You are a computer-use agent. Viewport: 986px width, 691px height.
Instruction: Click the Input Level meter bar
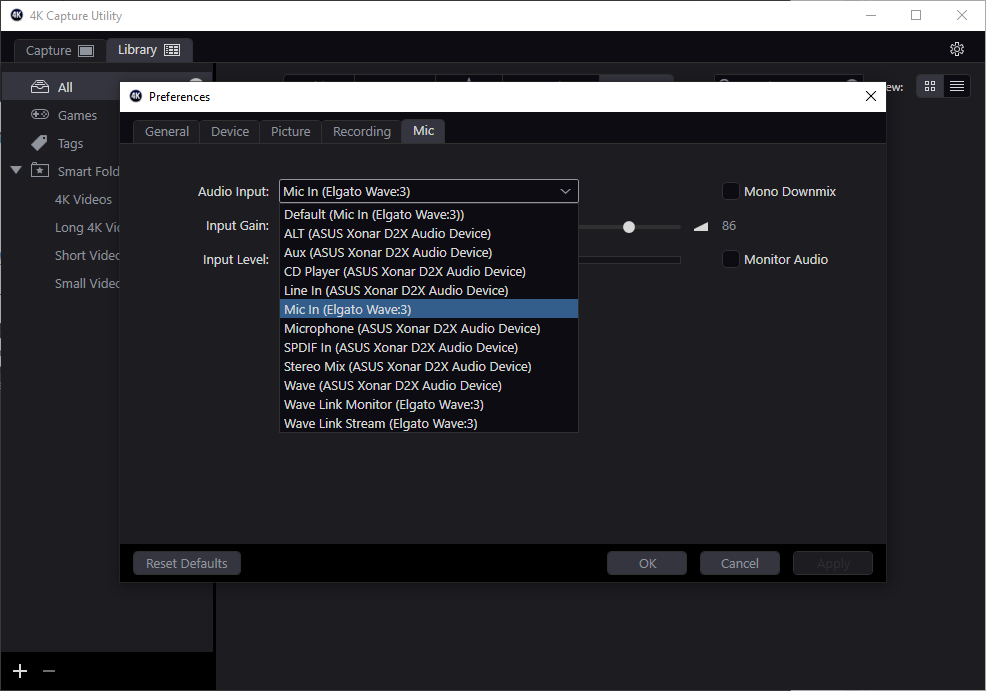(629, 260)
